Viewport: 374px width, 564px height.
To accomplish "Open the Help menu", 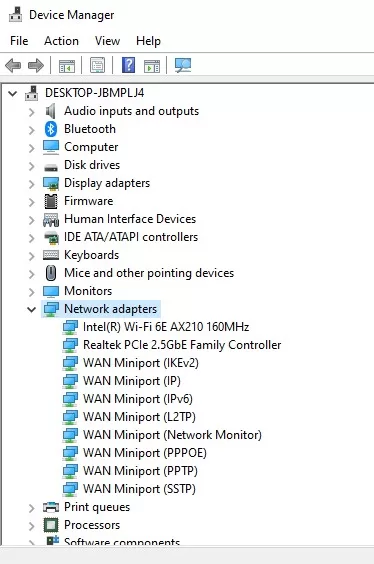I will (148, 41).
